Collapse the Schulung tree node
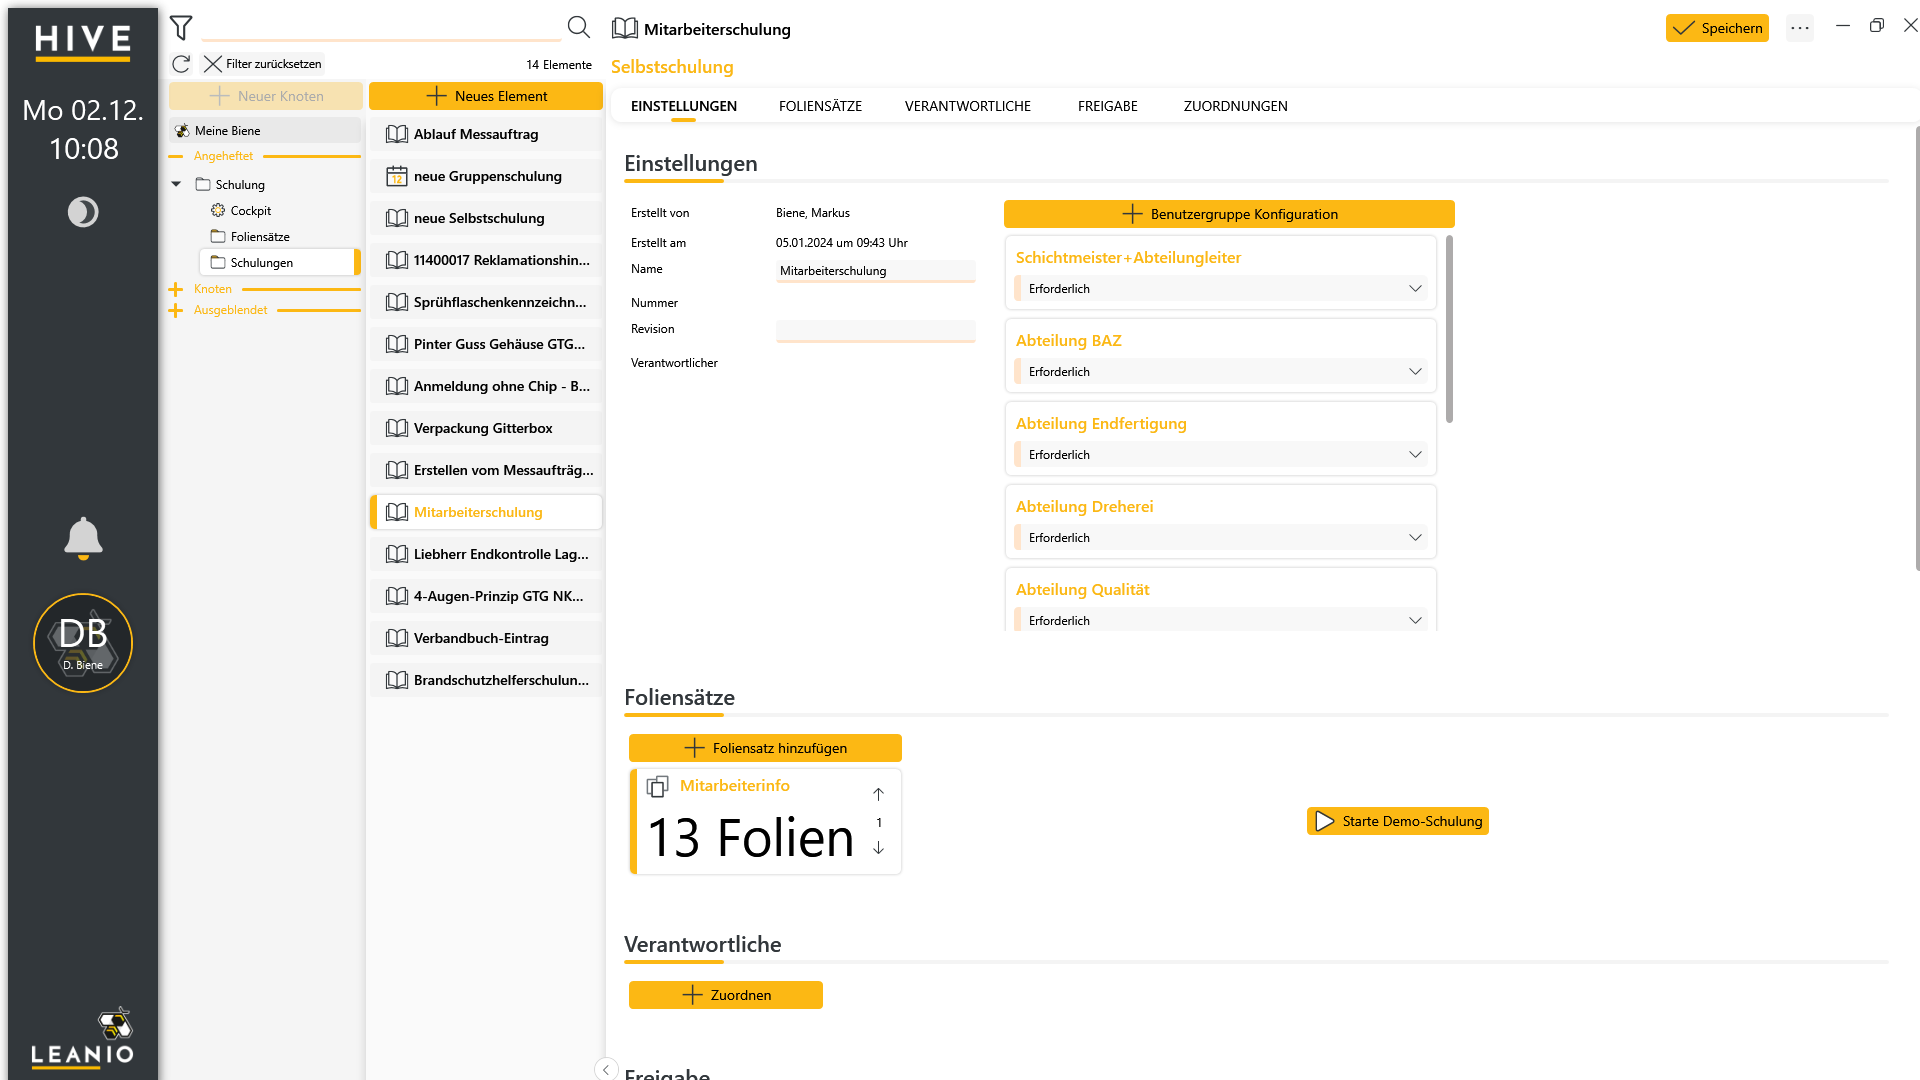The height and width of the screenshot is (1080, 1920). click(176, 184)
